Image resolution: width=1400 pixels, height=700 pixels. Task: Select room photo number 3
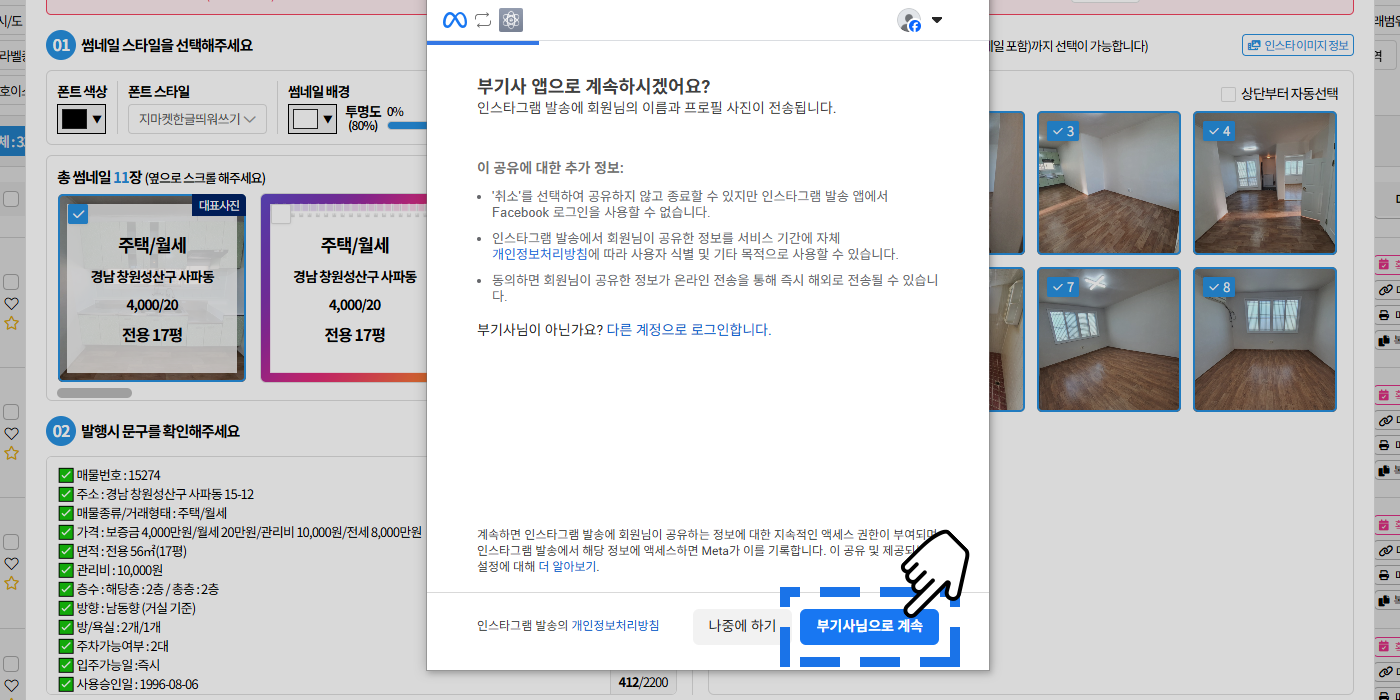(1109, 183)
